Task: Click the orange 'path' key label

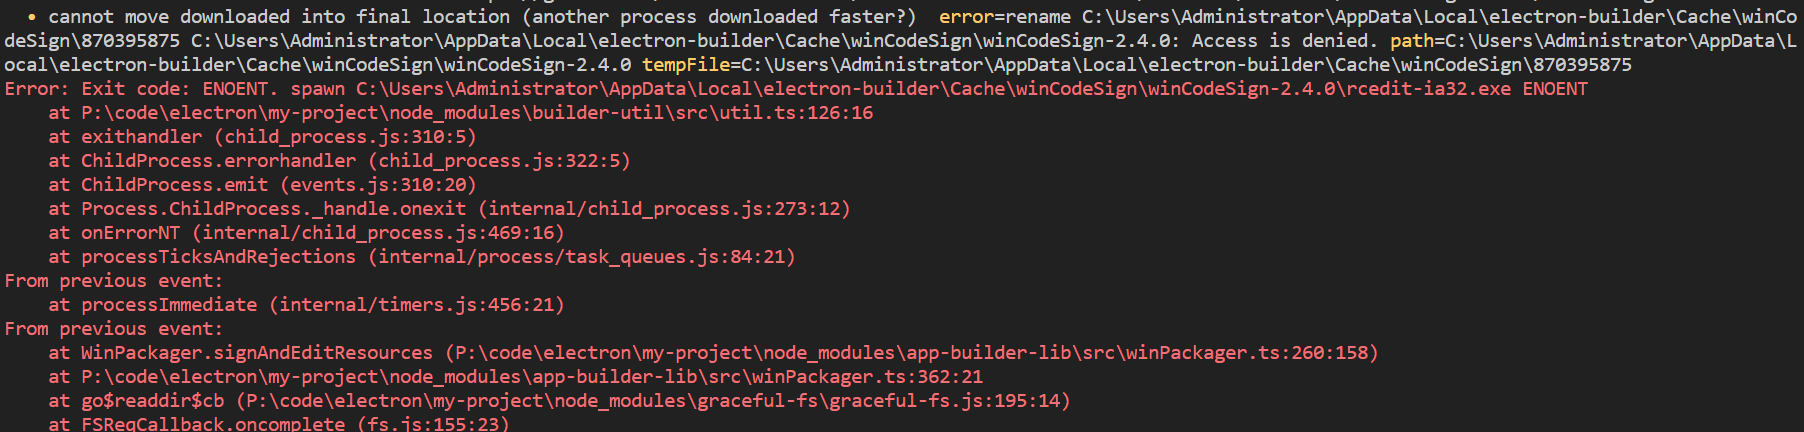Action: pos(1411,41)
